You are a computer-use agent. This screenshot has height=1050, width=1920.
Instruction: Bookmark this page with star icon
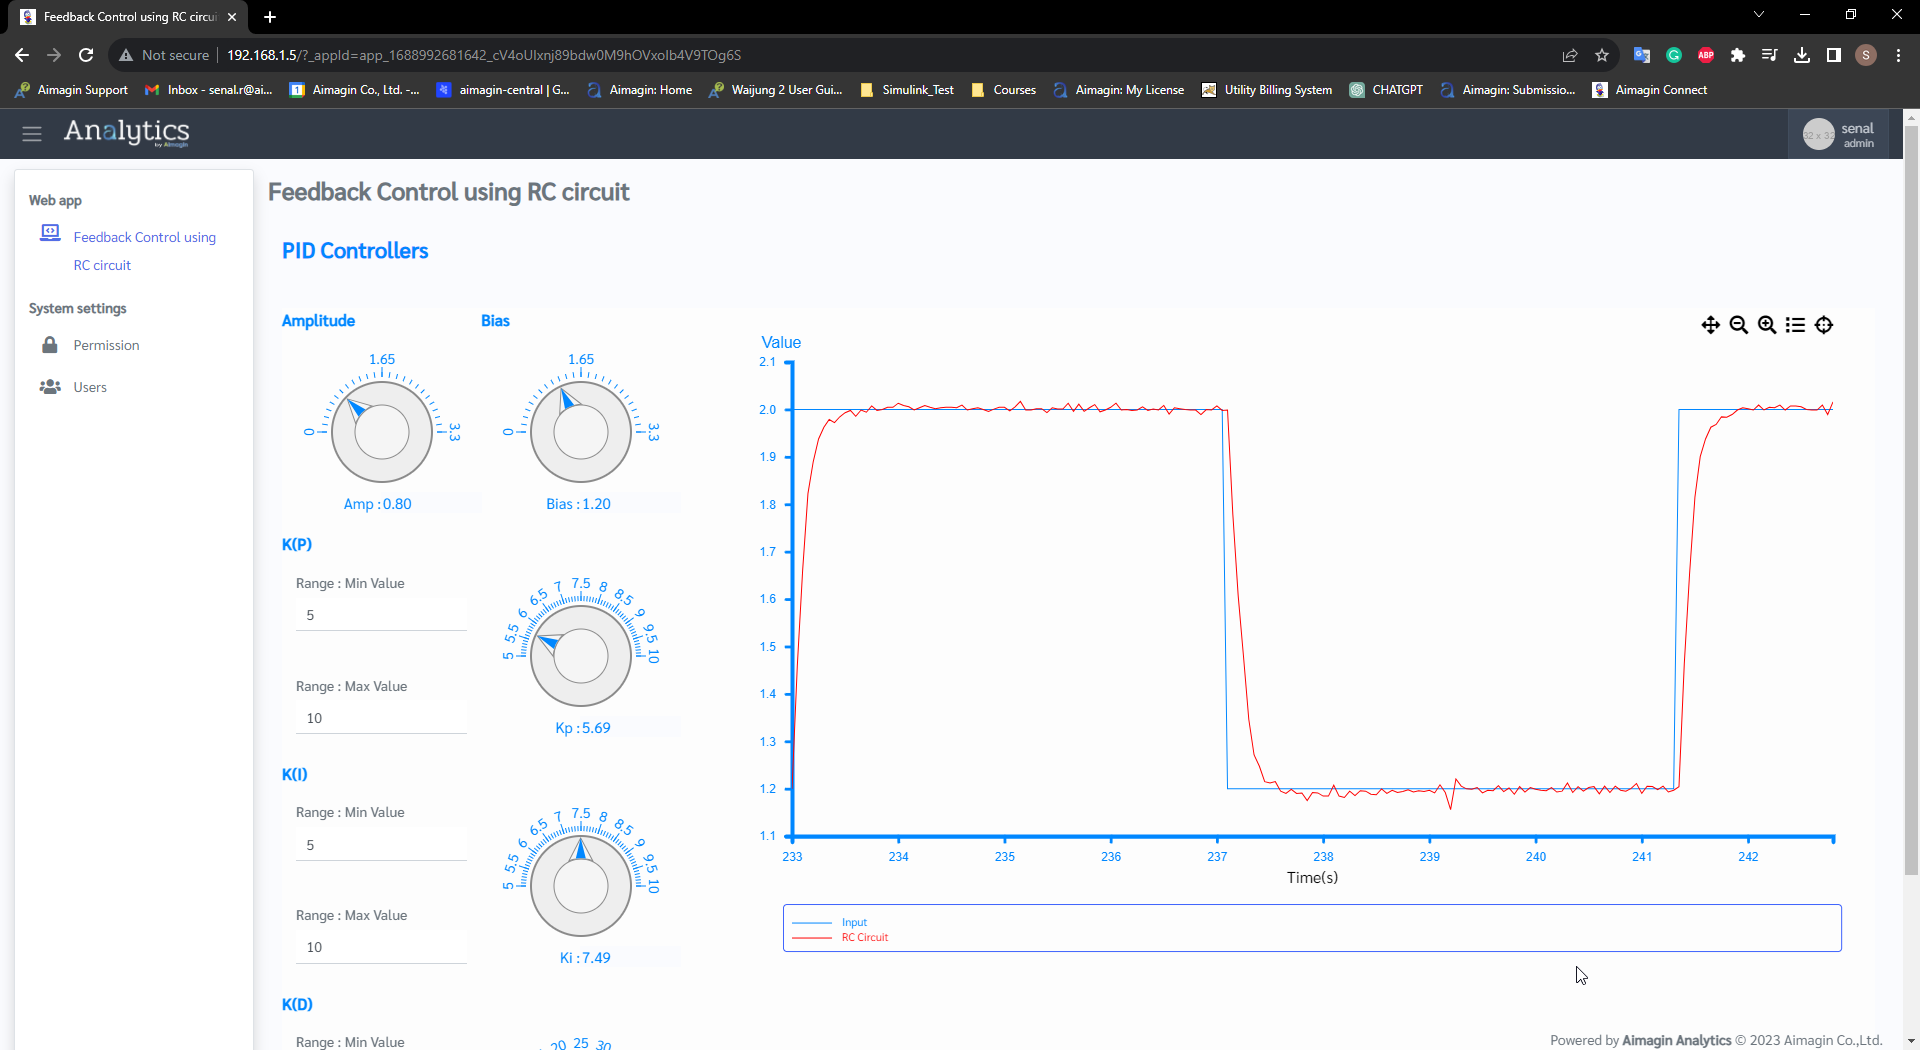[1602, 55]
